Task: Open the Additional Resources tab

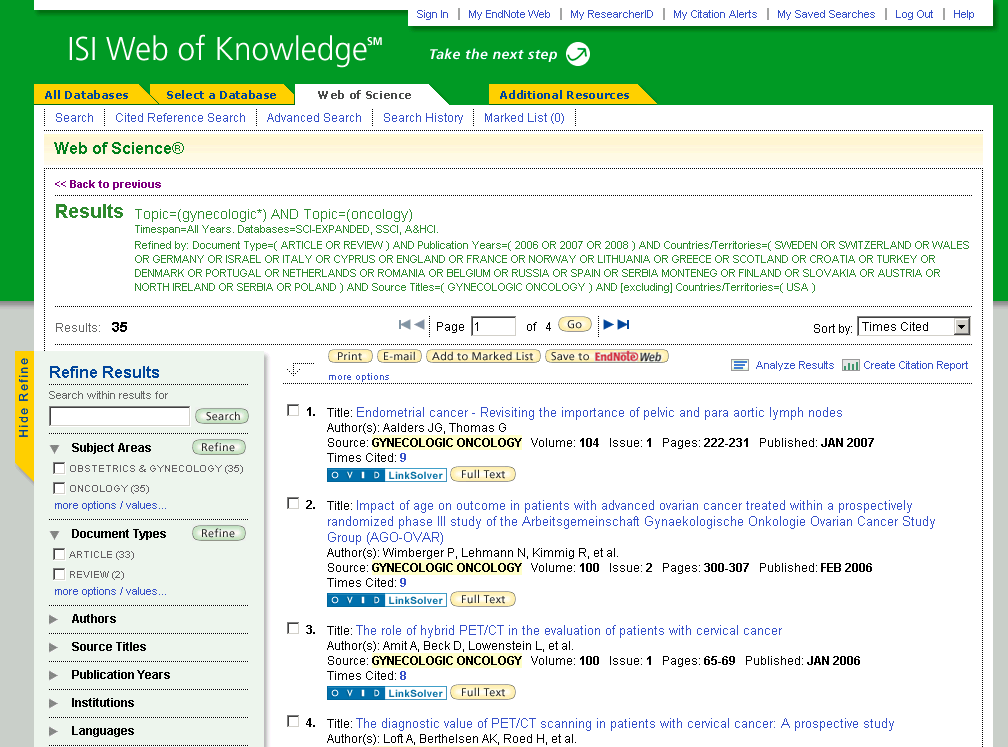Action: click(x=564, y=94)
